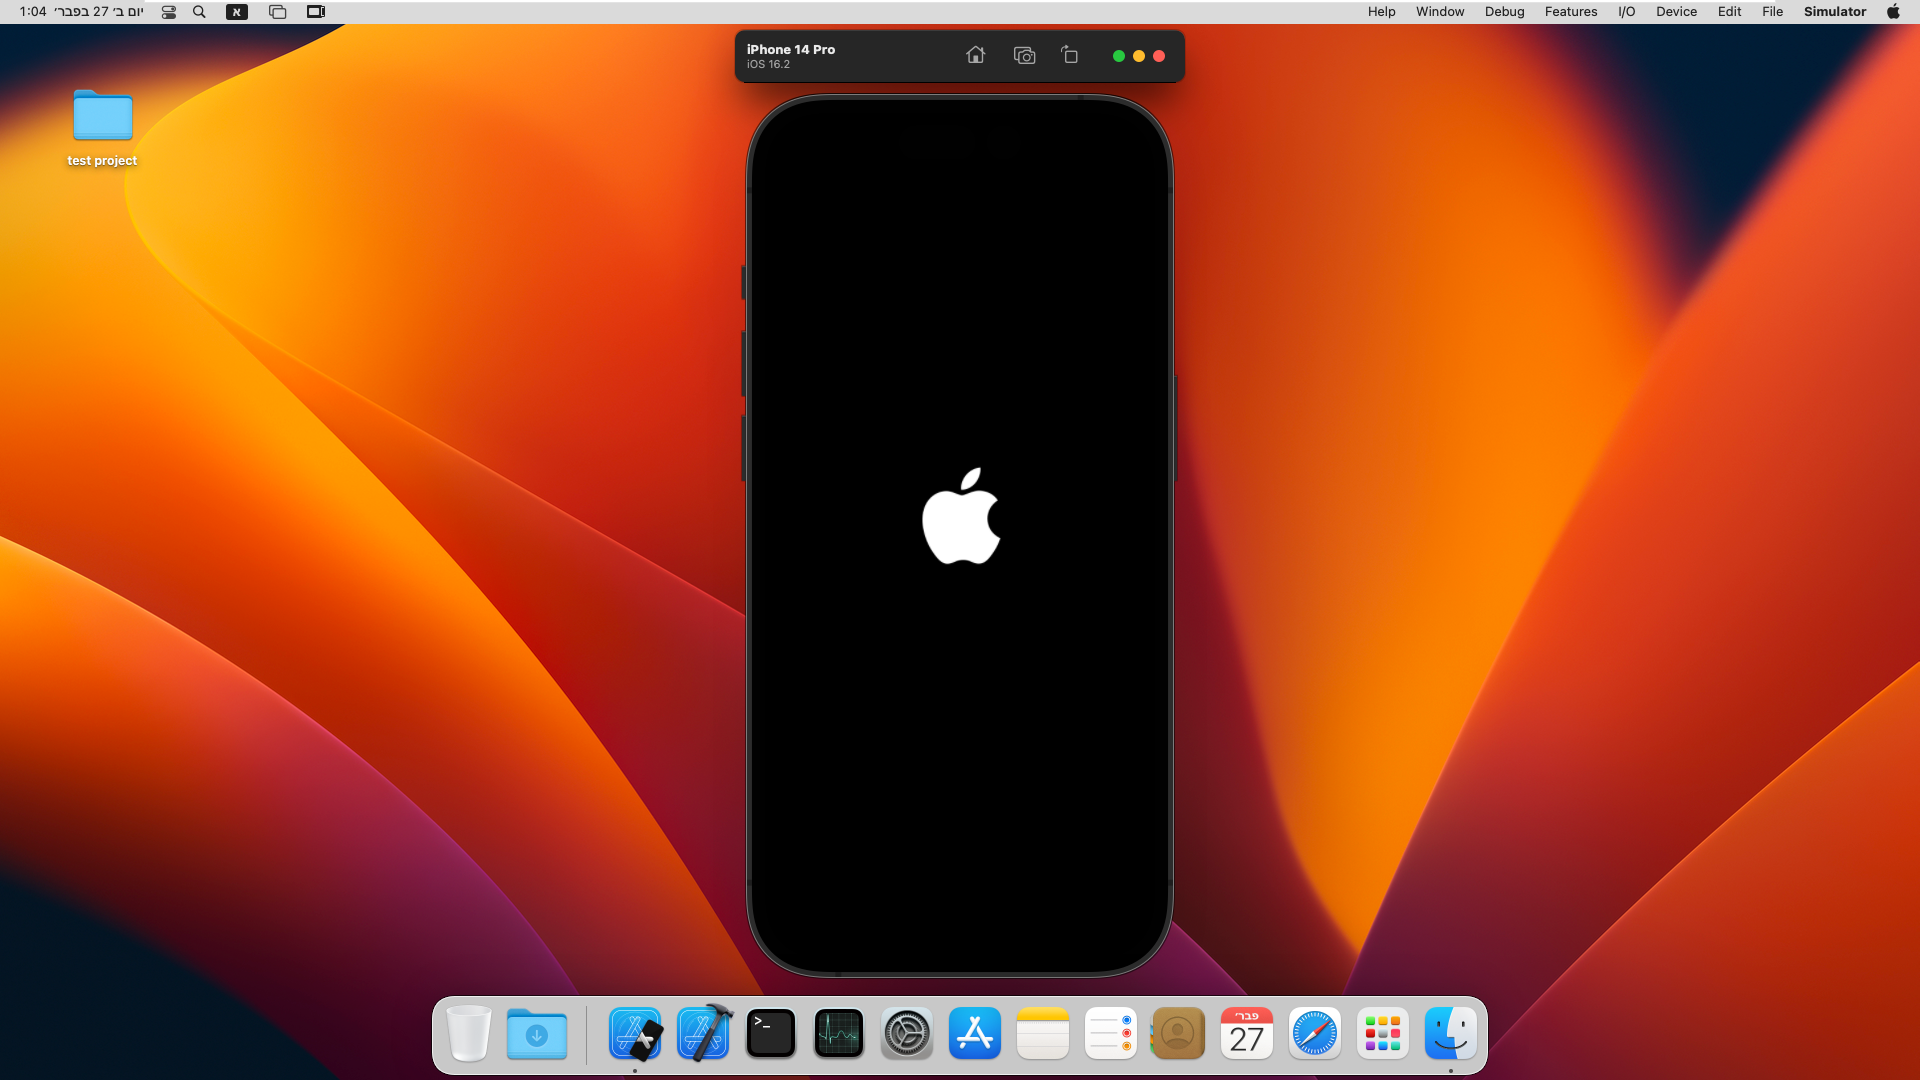This screenshot has width=1920, height=1080.
Task: Open Terminal from the Dock
Action: [771, 1034]
